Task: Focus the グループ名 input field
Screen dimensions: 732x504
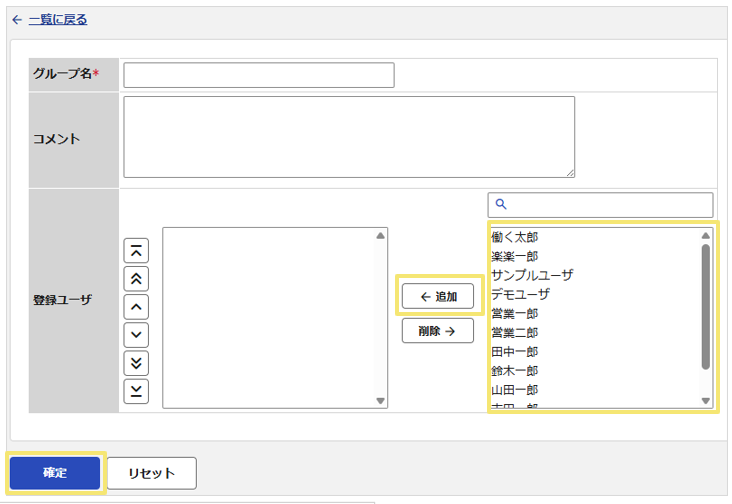Action: click(259, 75)
